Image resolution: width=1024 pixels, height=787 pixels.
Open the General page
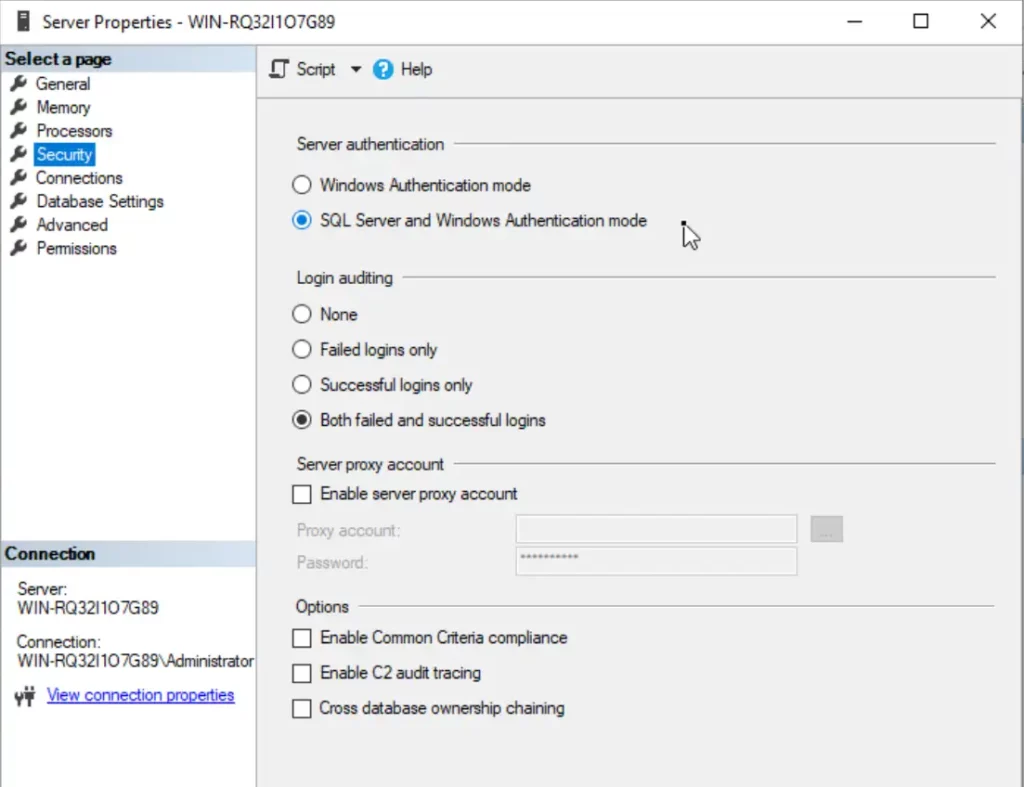pos(63,84)
